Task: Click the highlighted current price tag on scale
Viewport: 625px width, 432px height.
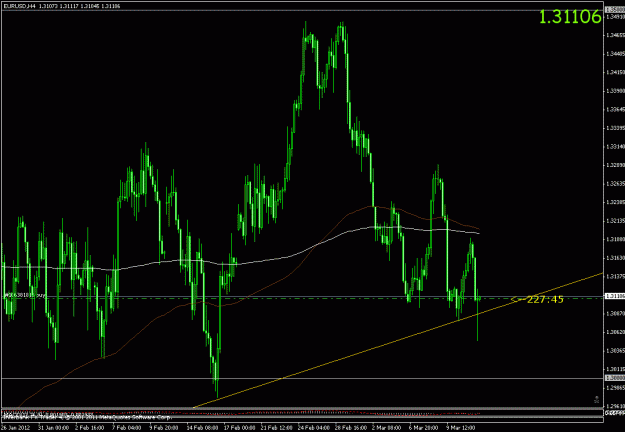Action: pyautogui.click(x=615, y=296)
